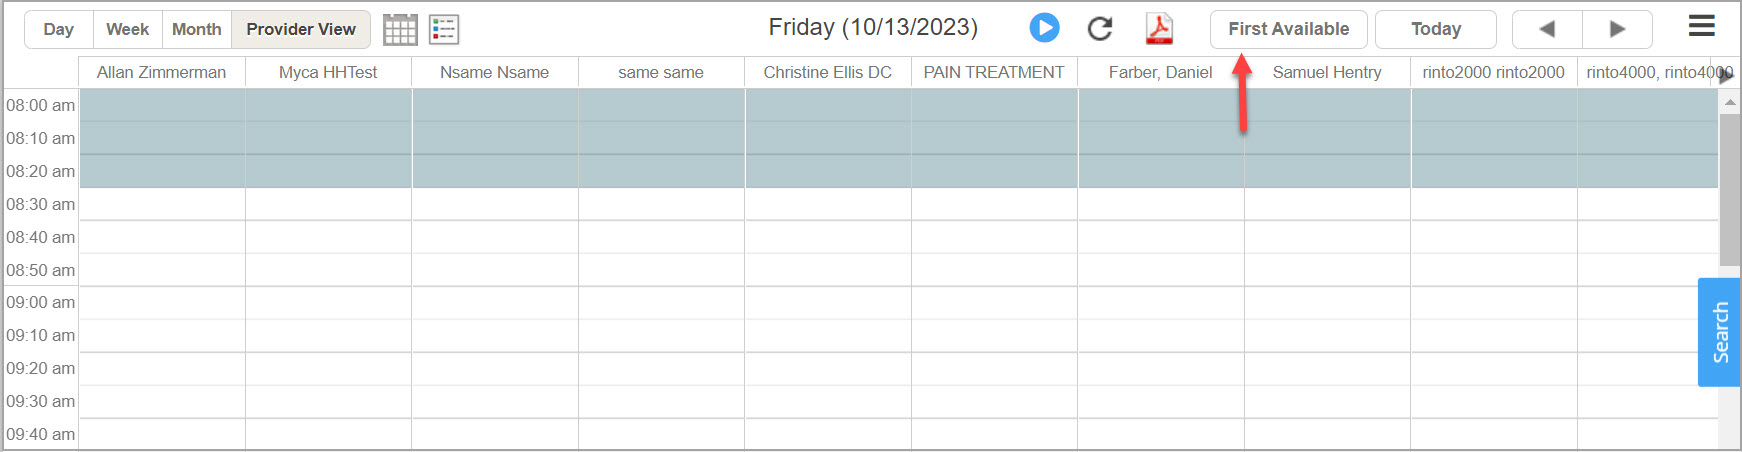Go to next day arrow
1742x452 pixels.
point(1617,29)
